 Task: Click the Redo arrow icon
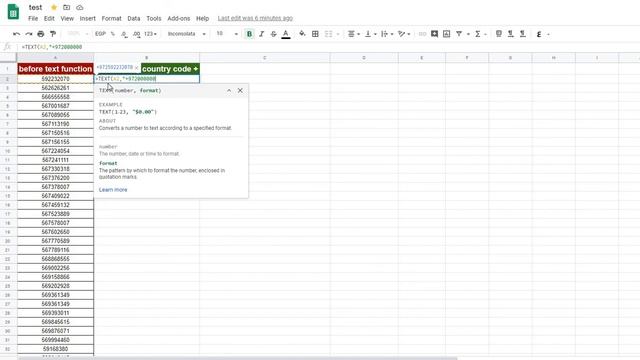pos(29,34)
